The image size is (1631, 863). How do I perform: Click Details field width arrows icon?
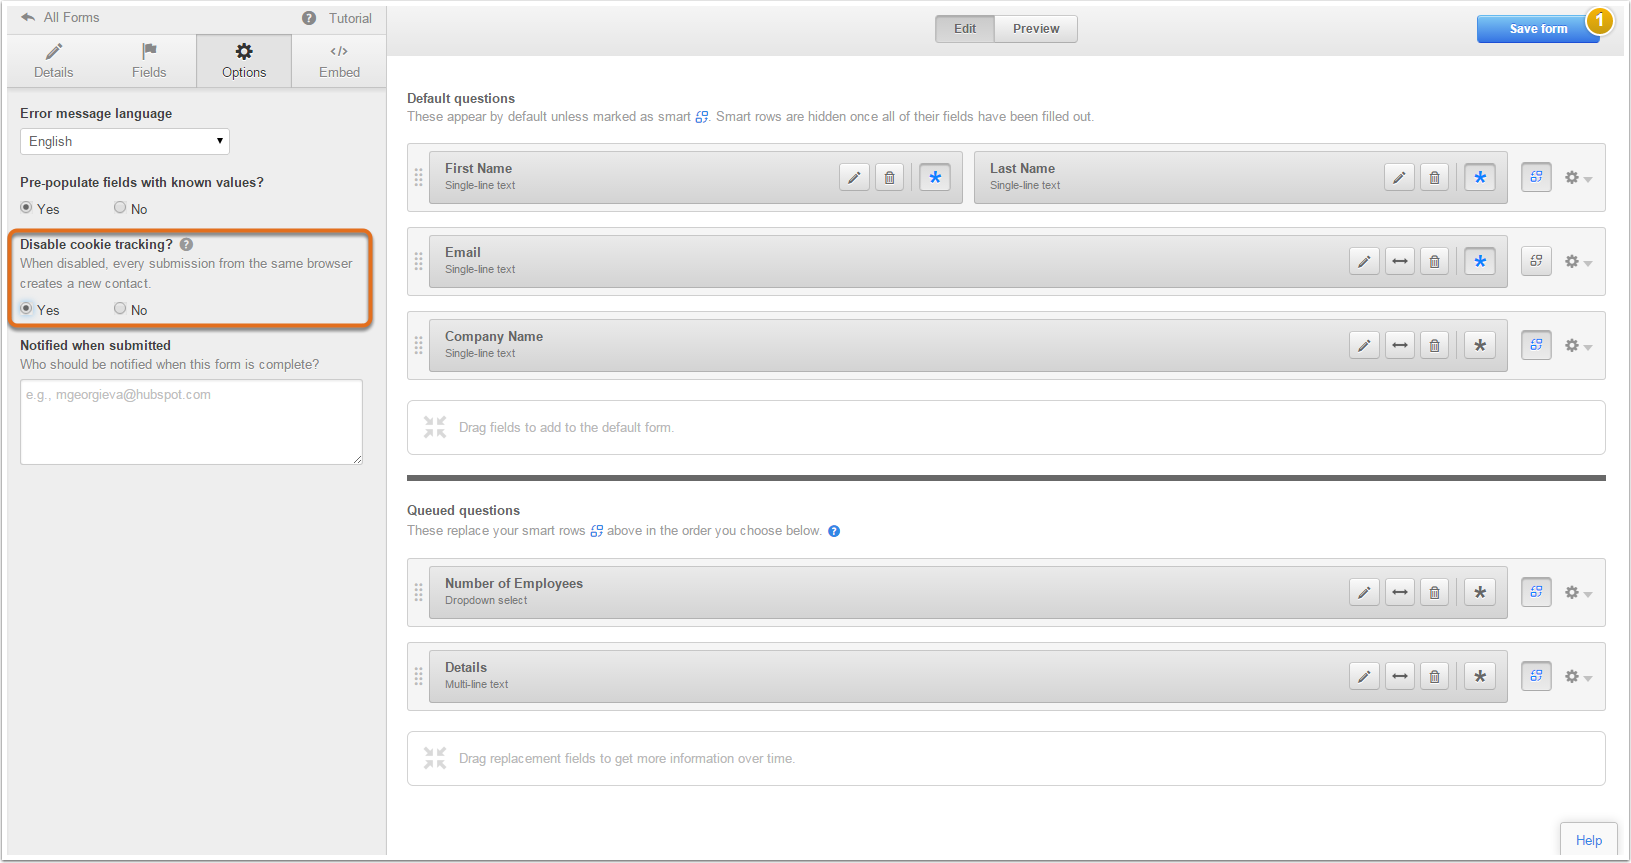pos(1400,677)
